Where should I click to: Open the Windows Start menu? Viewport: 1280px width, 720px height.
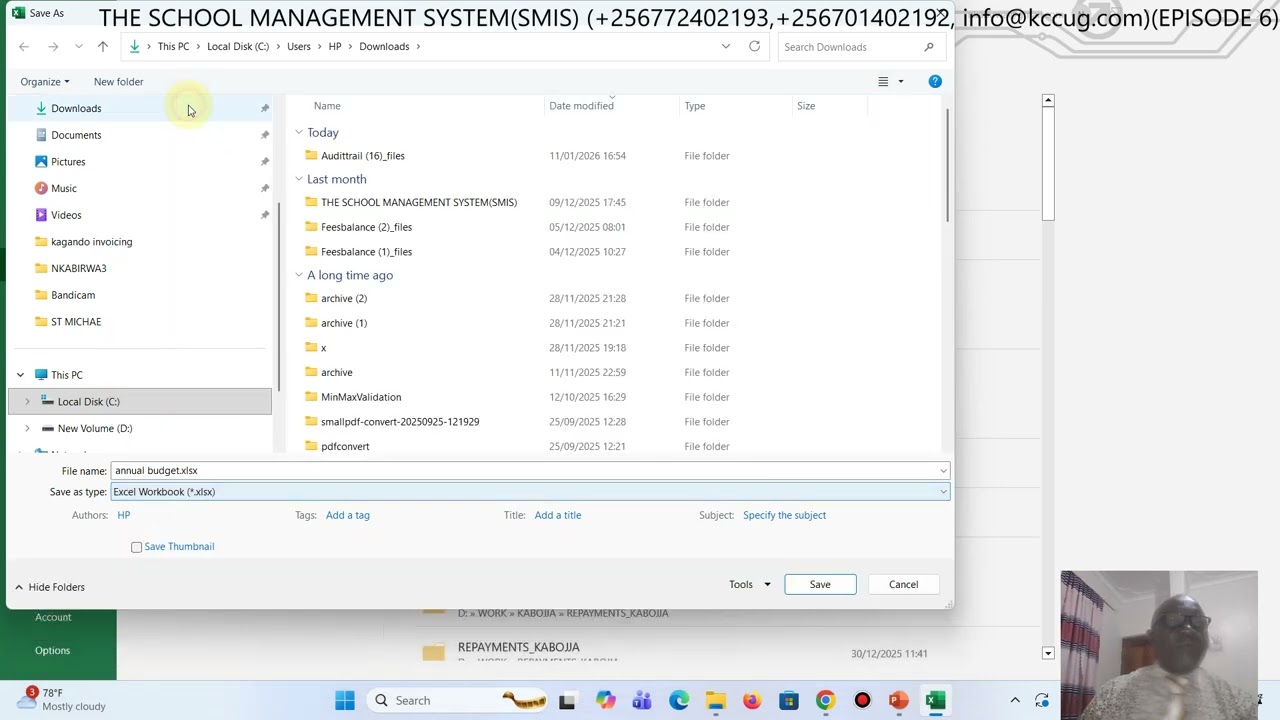(x=345, y=700)
